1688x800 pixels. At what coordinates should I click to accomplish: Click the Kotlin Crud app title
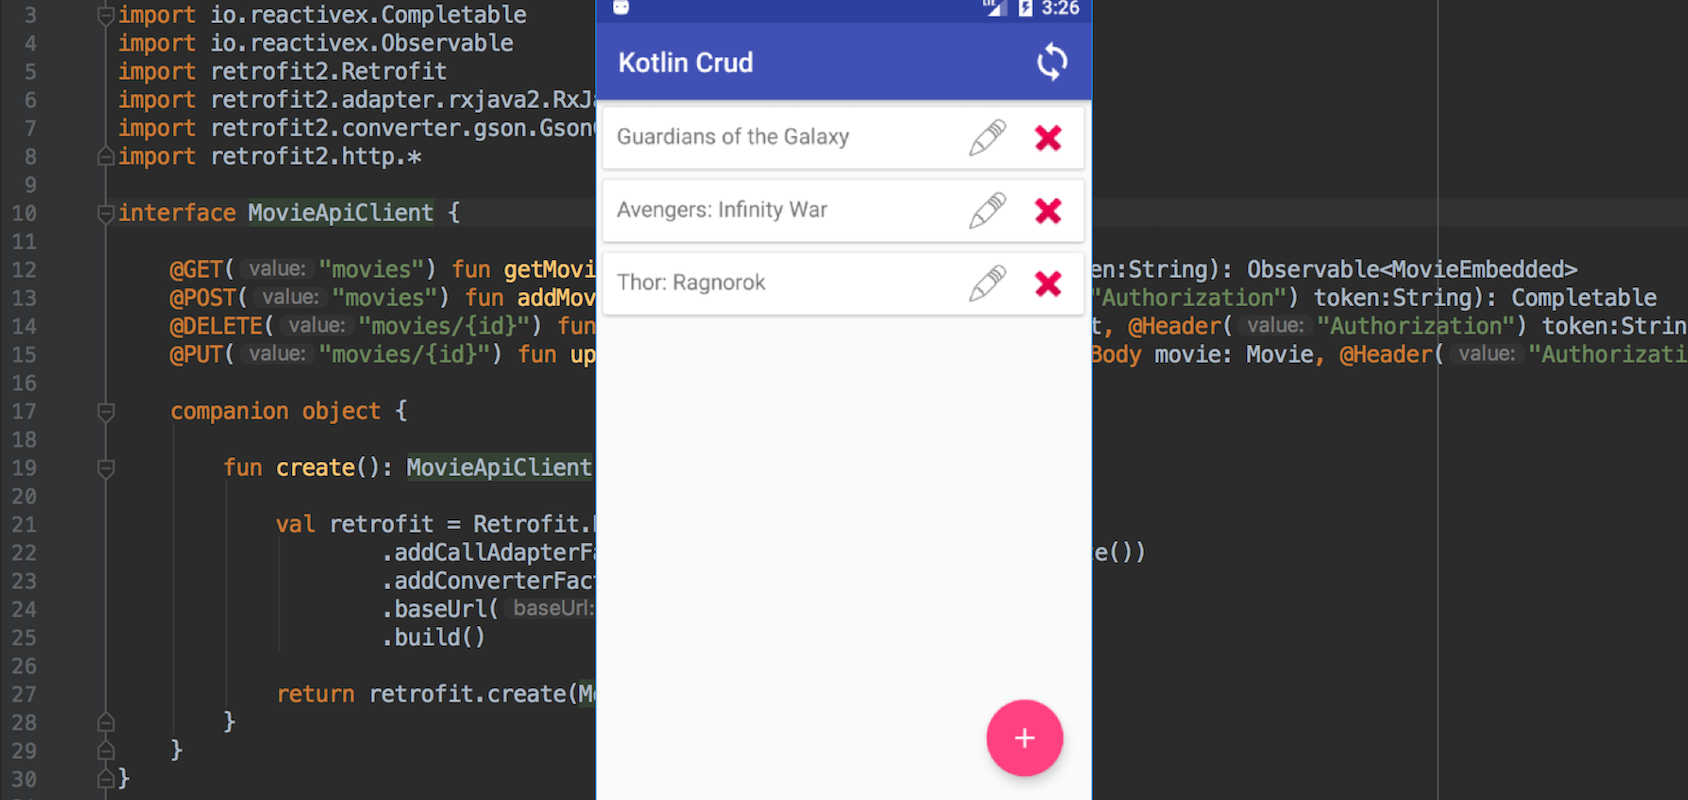point(685,63)
